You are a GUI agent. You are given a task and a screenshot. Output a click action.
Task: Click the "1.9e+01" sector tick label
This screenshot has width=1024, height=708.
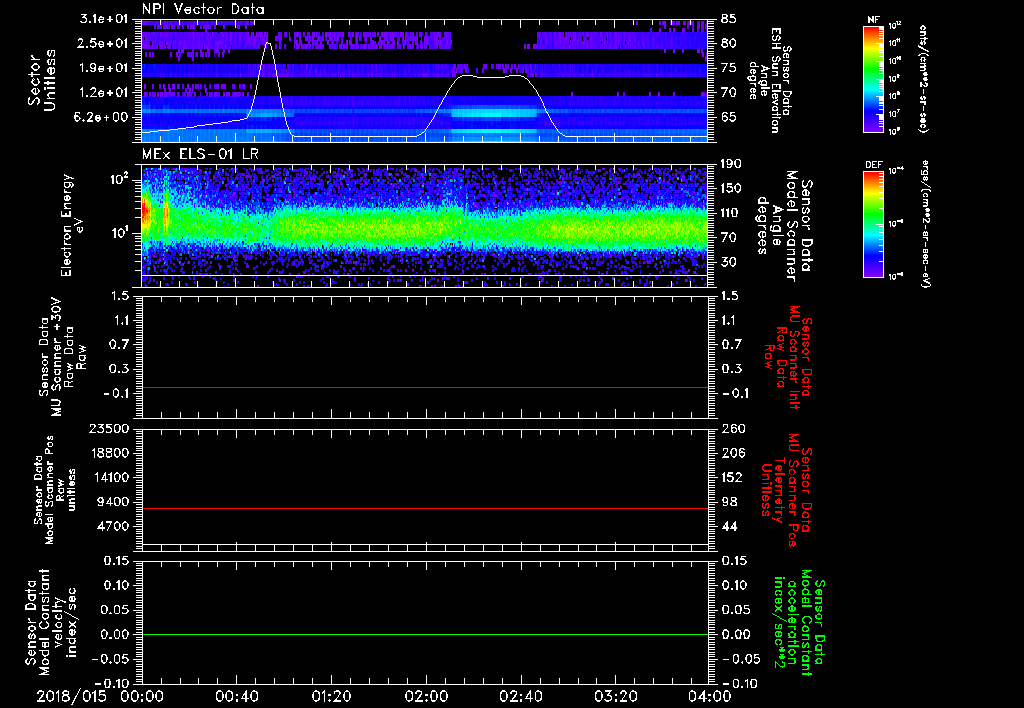104,68
